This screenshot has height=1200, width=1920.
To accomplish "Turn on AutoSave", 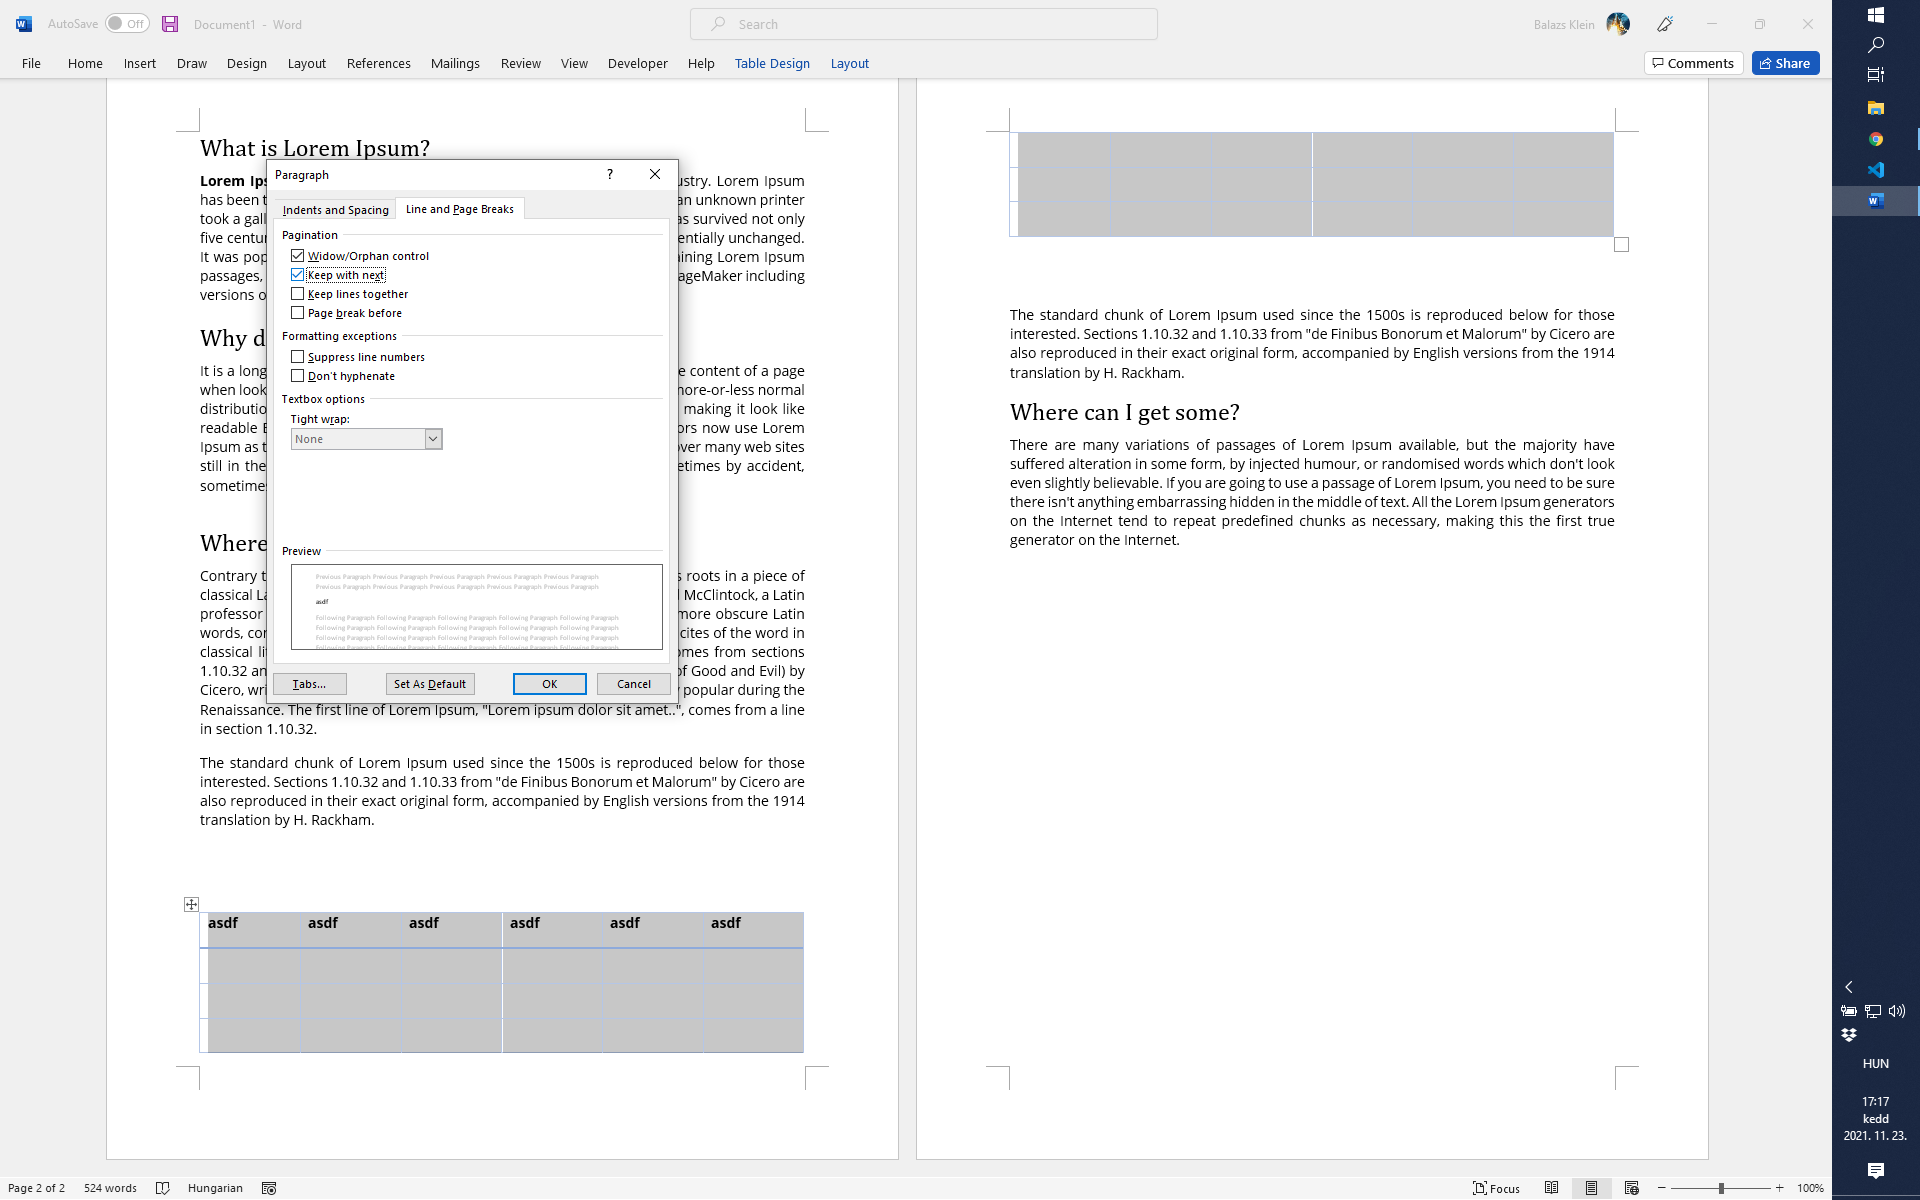I will click(x=126, y=23).
